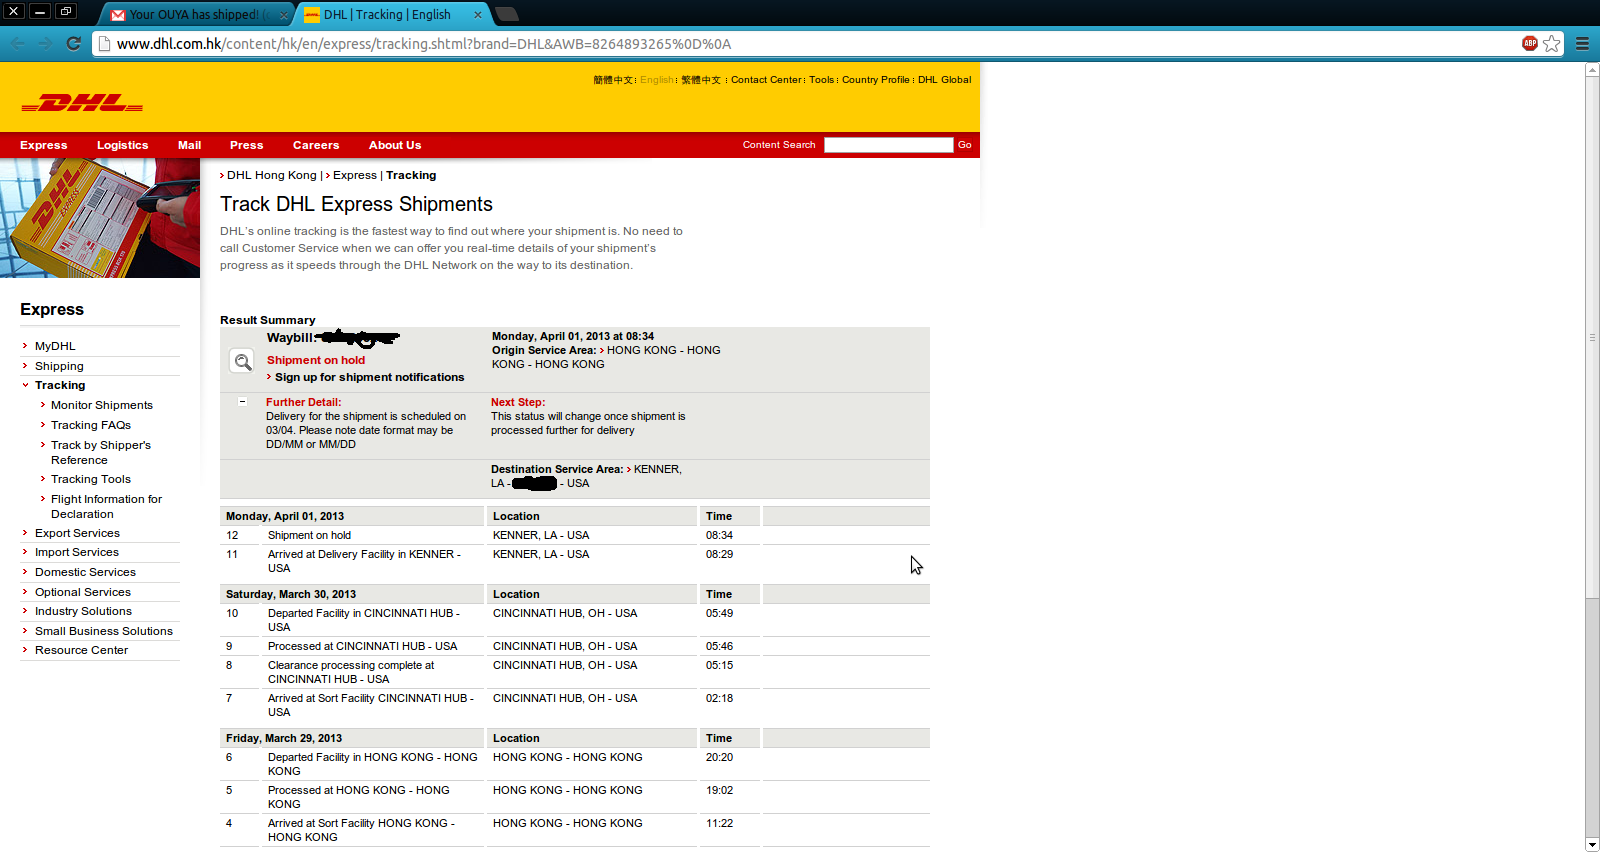Open Flight Information for Declaration
The height and width of the screenshot is (852, 1600).
point(106,506)
